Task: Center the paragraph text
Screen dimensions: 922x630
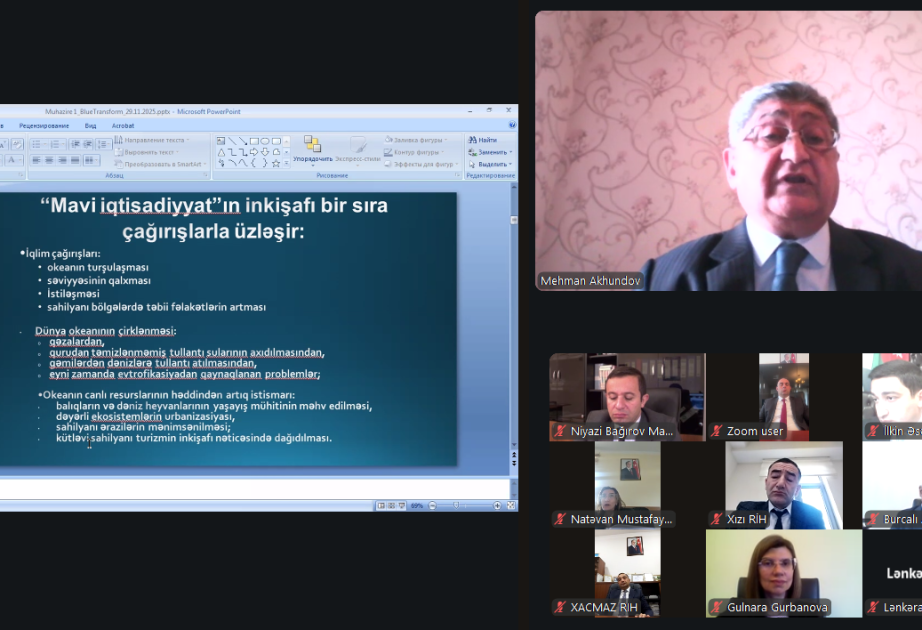Action: pyautogui.click(x=49, y=160)
